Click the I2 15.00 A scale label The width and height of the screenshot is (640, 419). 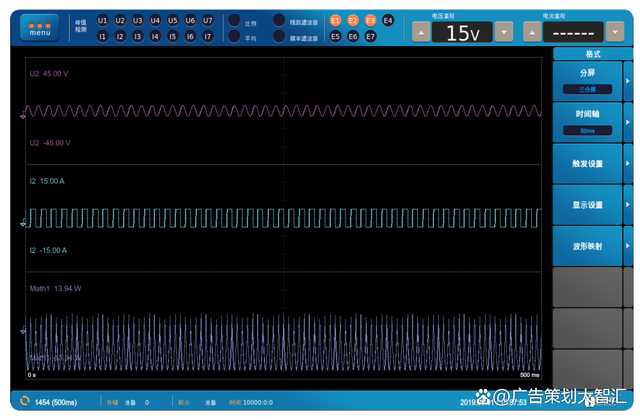point(47,181)
